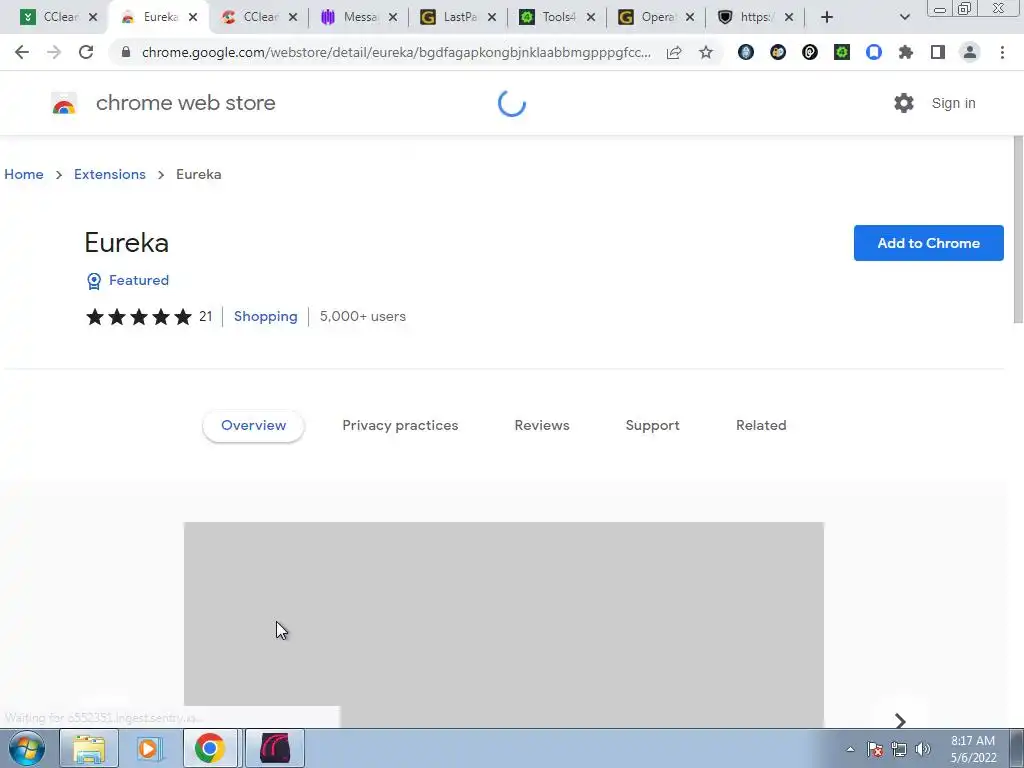Viewport: 1024px width, 768px height.
Task: Click Add to Chrome button
Action: [x=929, y=243]
